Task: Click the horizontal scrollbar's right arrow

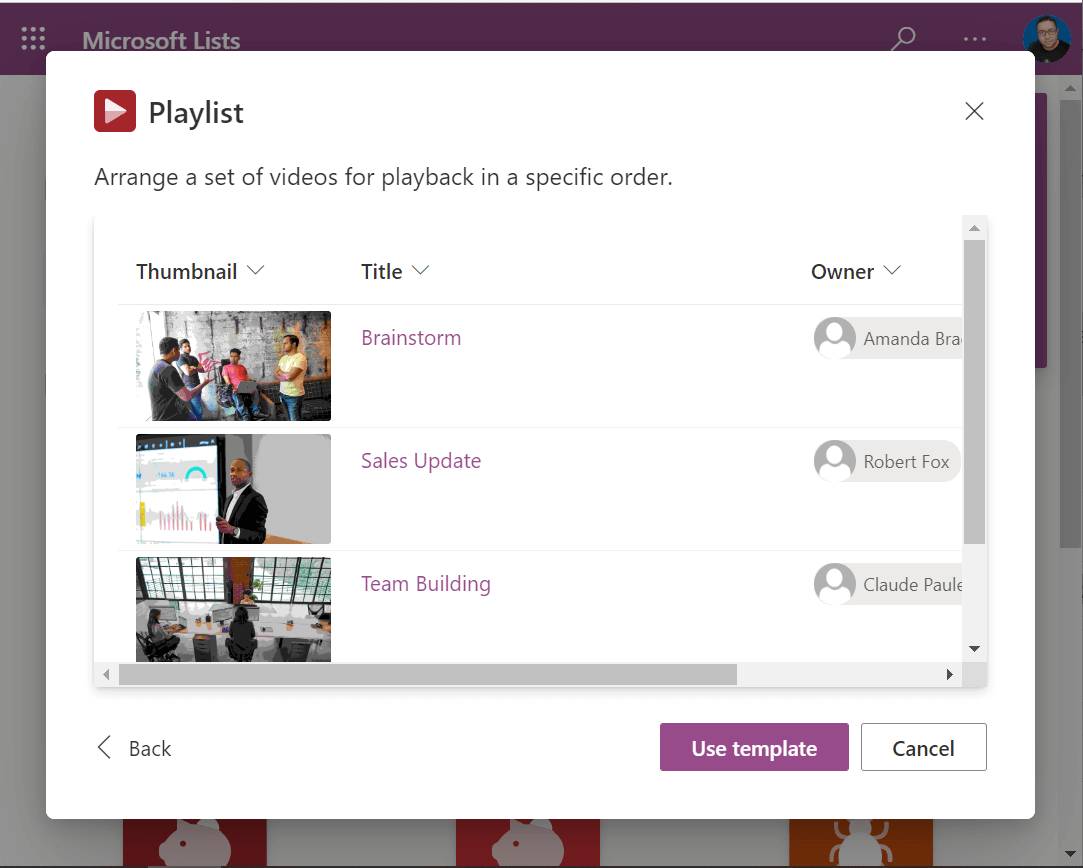Action: tap(949, 674)
